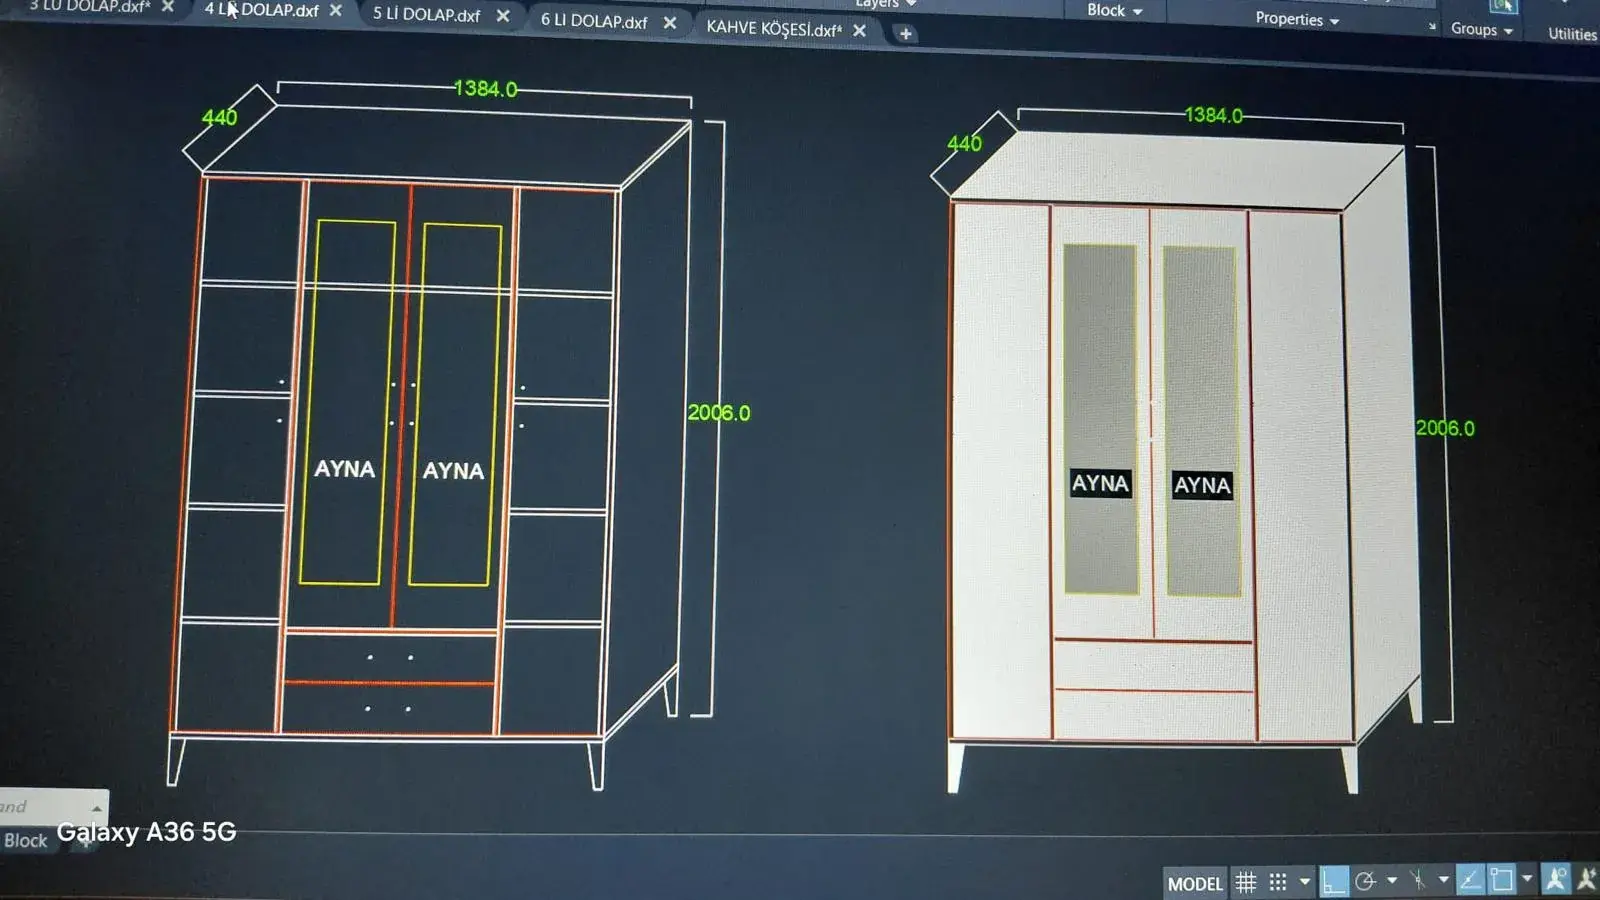Select 2006.0 height dimension on shaded cabinet
Screen dimensions: 1600x900
tap(1445, 428)
